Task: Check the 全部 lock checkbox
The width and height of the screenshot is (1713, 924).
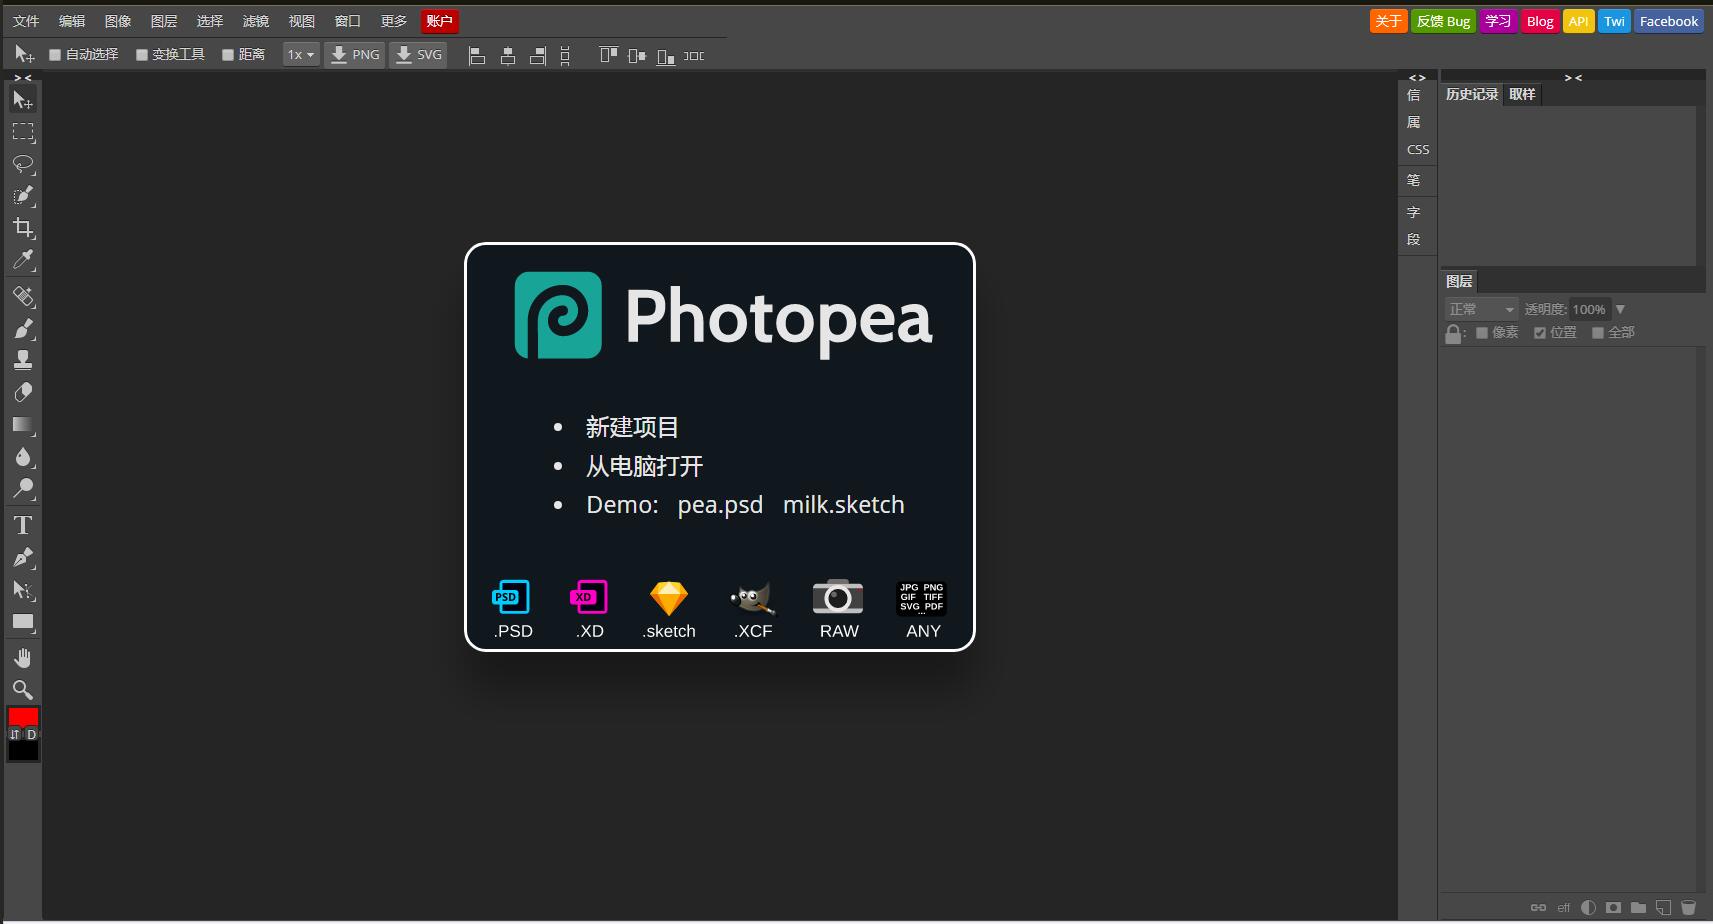Action: [1598, 333]
